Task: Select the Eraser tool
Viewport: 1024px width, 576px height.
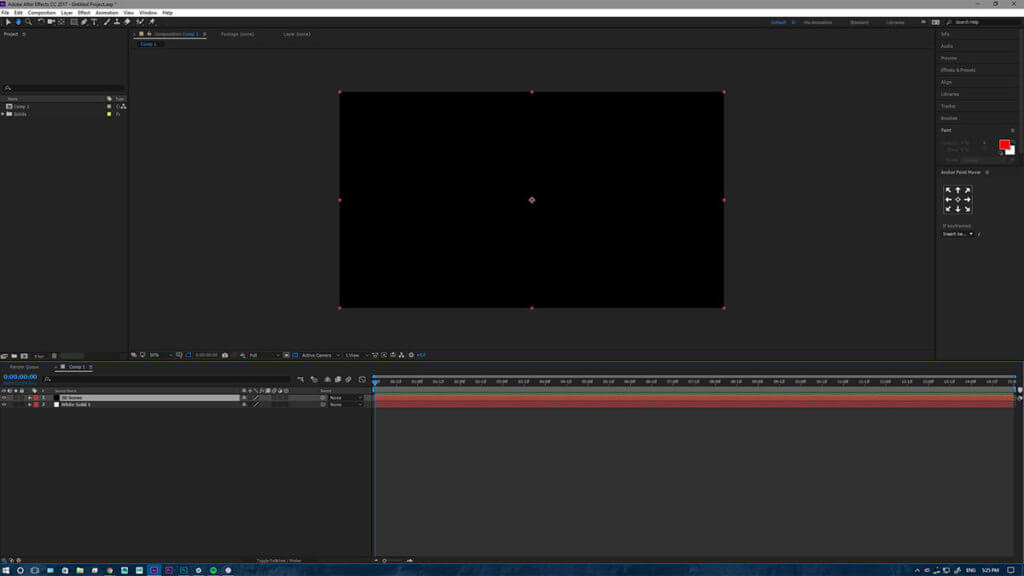Action: point(127,22)
